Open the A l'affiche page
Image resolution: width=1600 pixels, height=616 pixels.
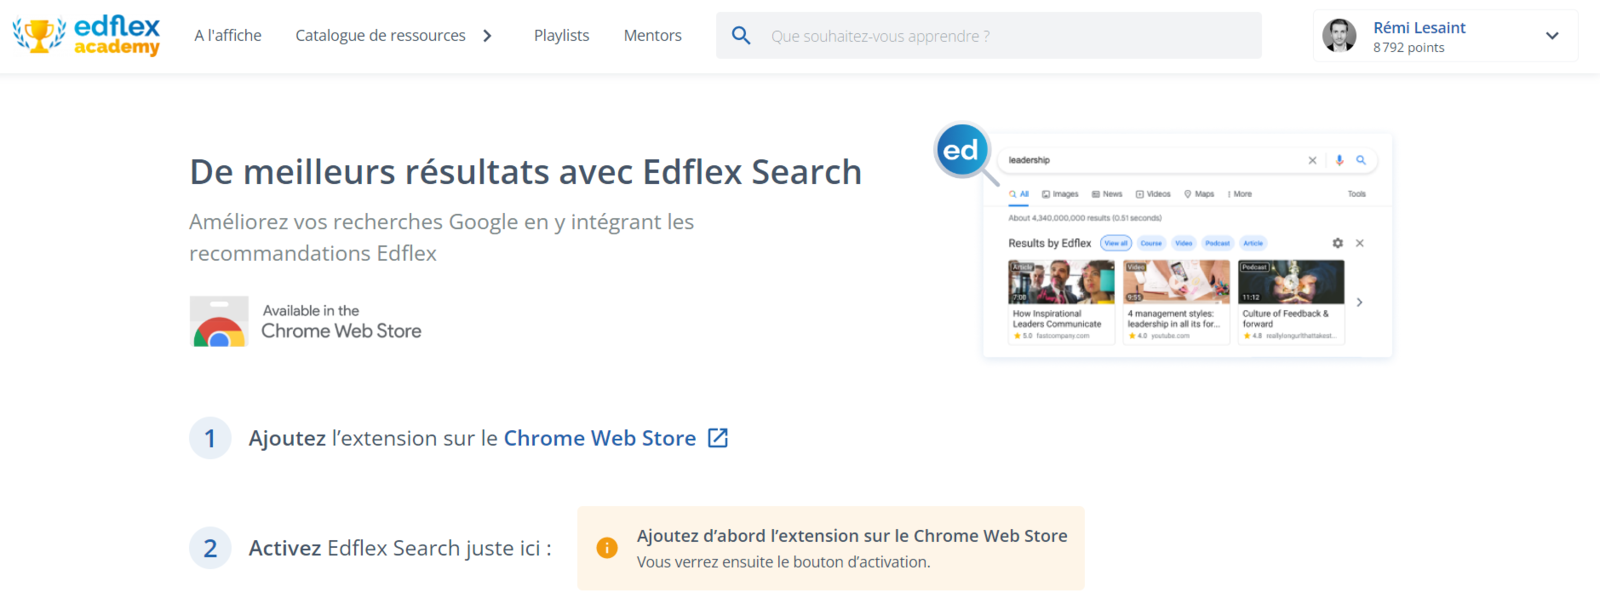[228, 35]
